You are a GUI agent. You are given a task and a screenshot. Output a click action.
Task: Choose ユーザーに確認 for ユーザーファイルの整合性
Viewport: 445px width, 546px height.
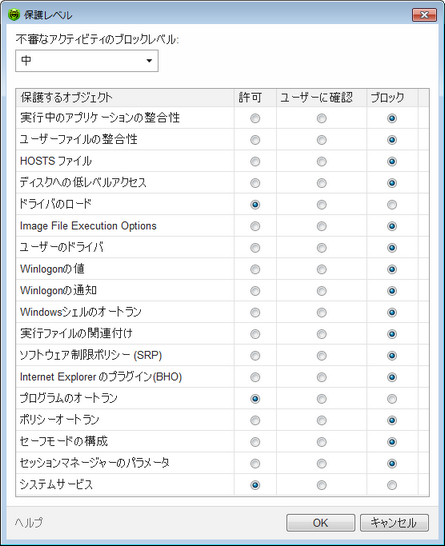(321, 140)
